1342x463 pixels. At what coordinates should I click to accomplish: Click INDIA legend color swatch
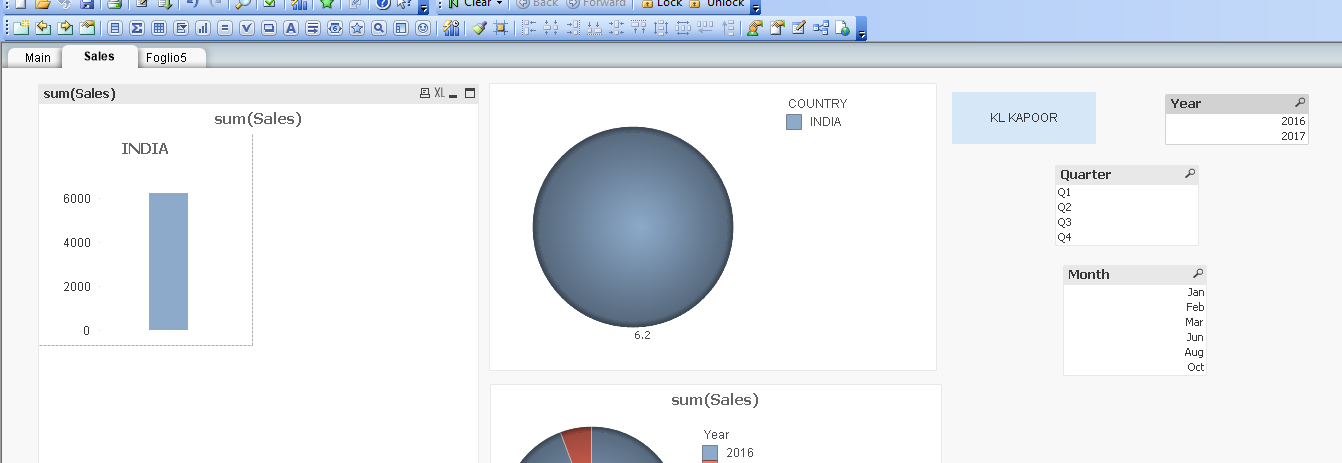tap(794, 122)
